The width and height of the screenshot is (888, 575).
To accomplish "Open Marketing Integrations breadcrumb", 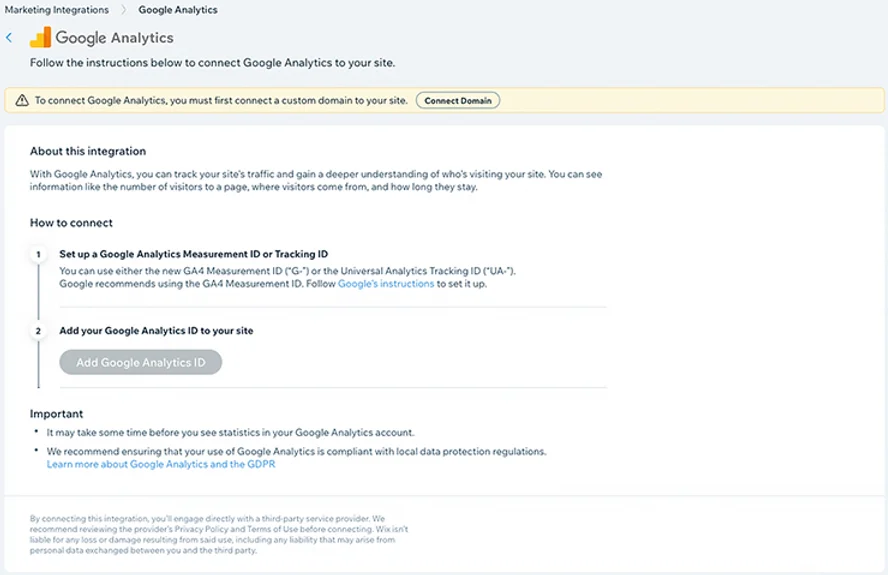I will tap(57, 10).
